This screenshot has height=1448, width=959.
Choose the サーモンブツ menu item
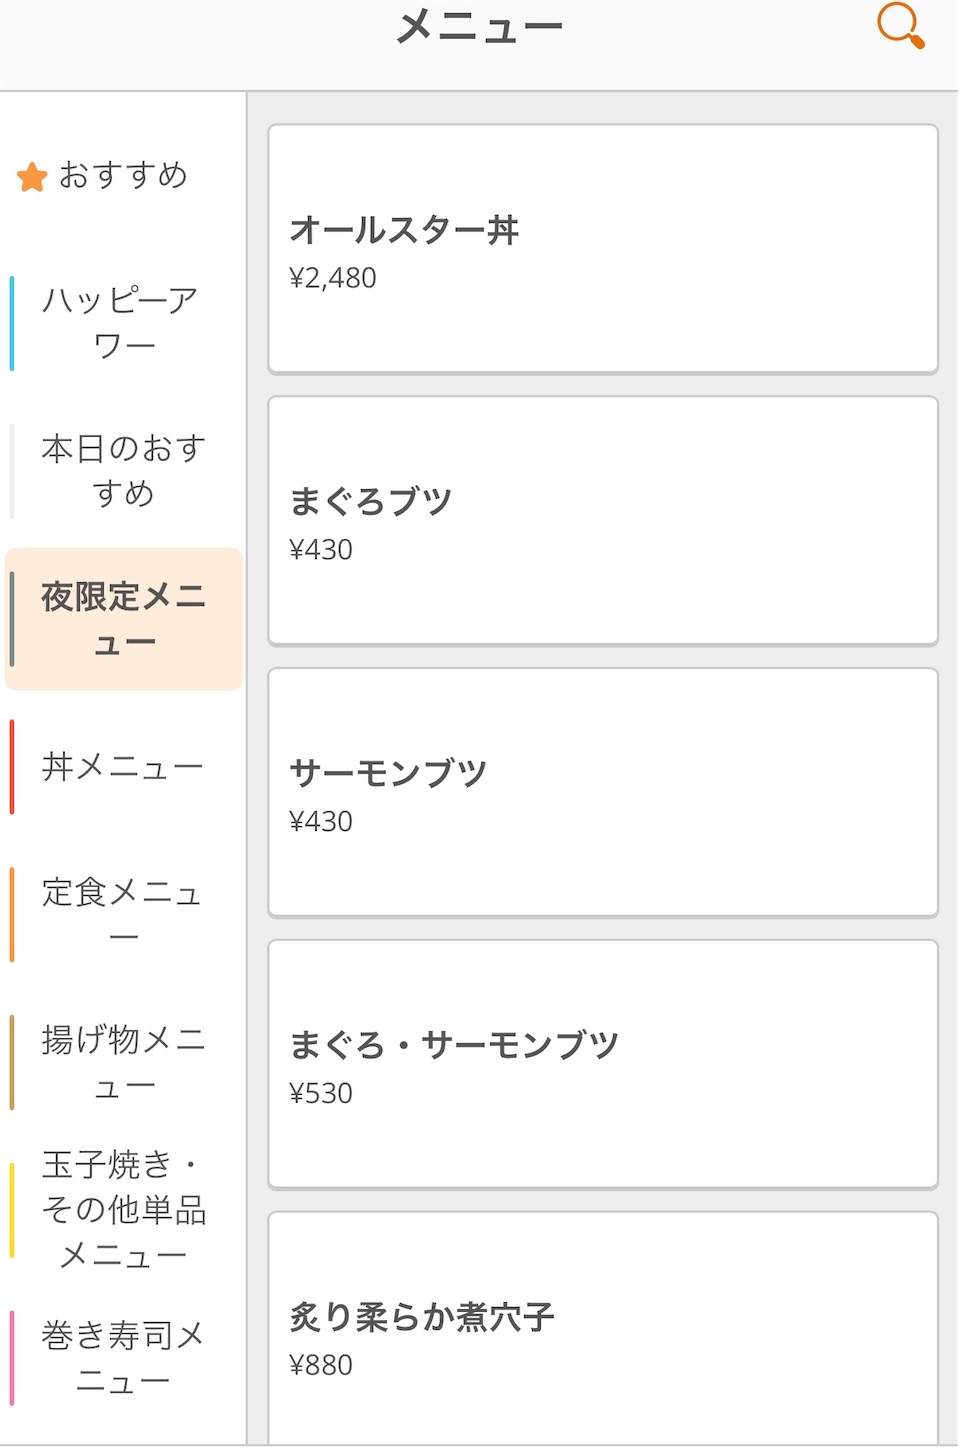pyautogui.click(x=603, y=793)
